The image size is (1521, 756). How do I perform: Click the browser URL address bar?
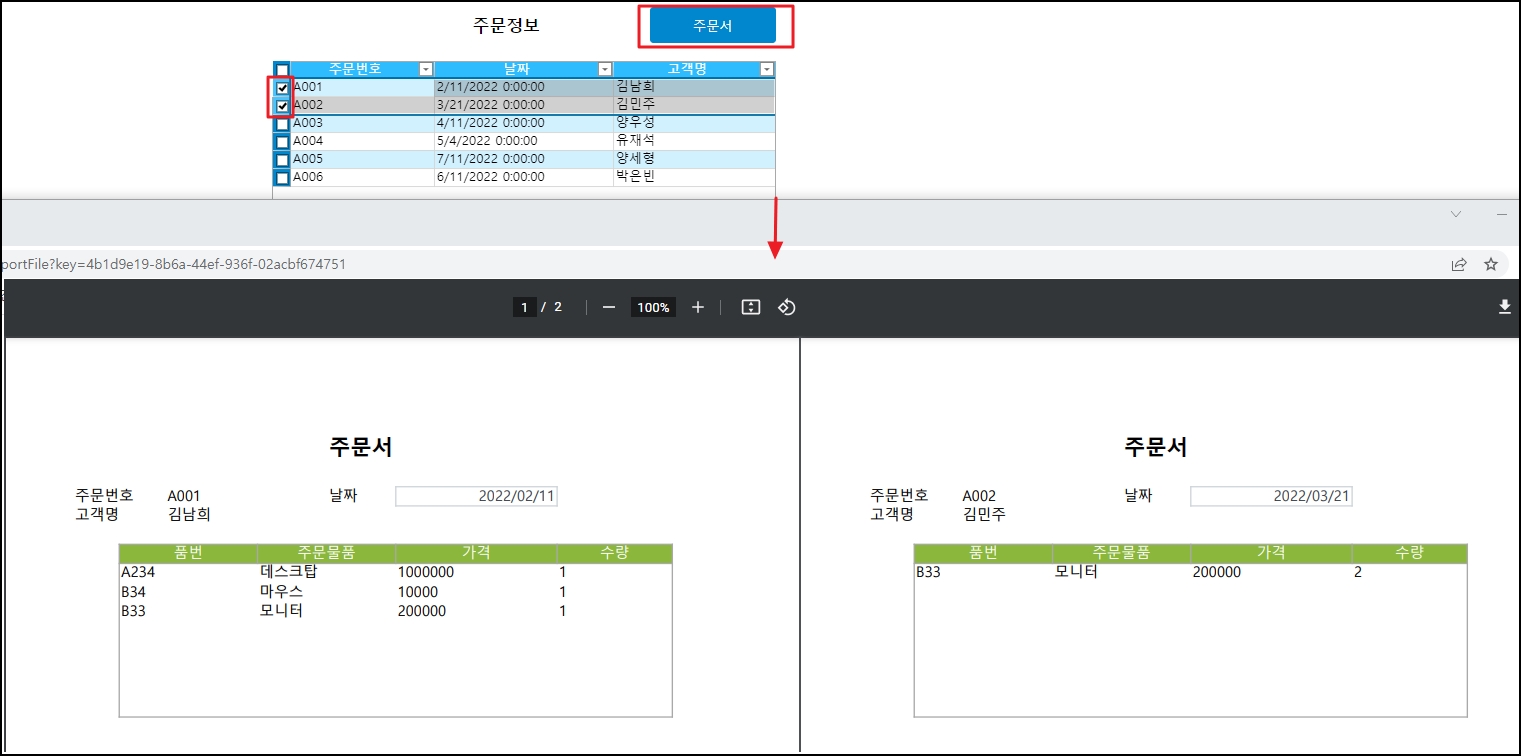[700, 264]
